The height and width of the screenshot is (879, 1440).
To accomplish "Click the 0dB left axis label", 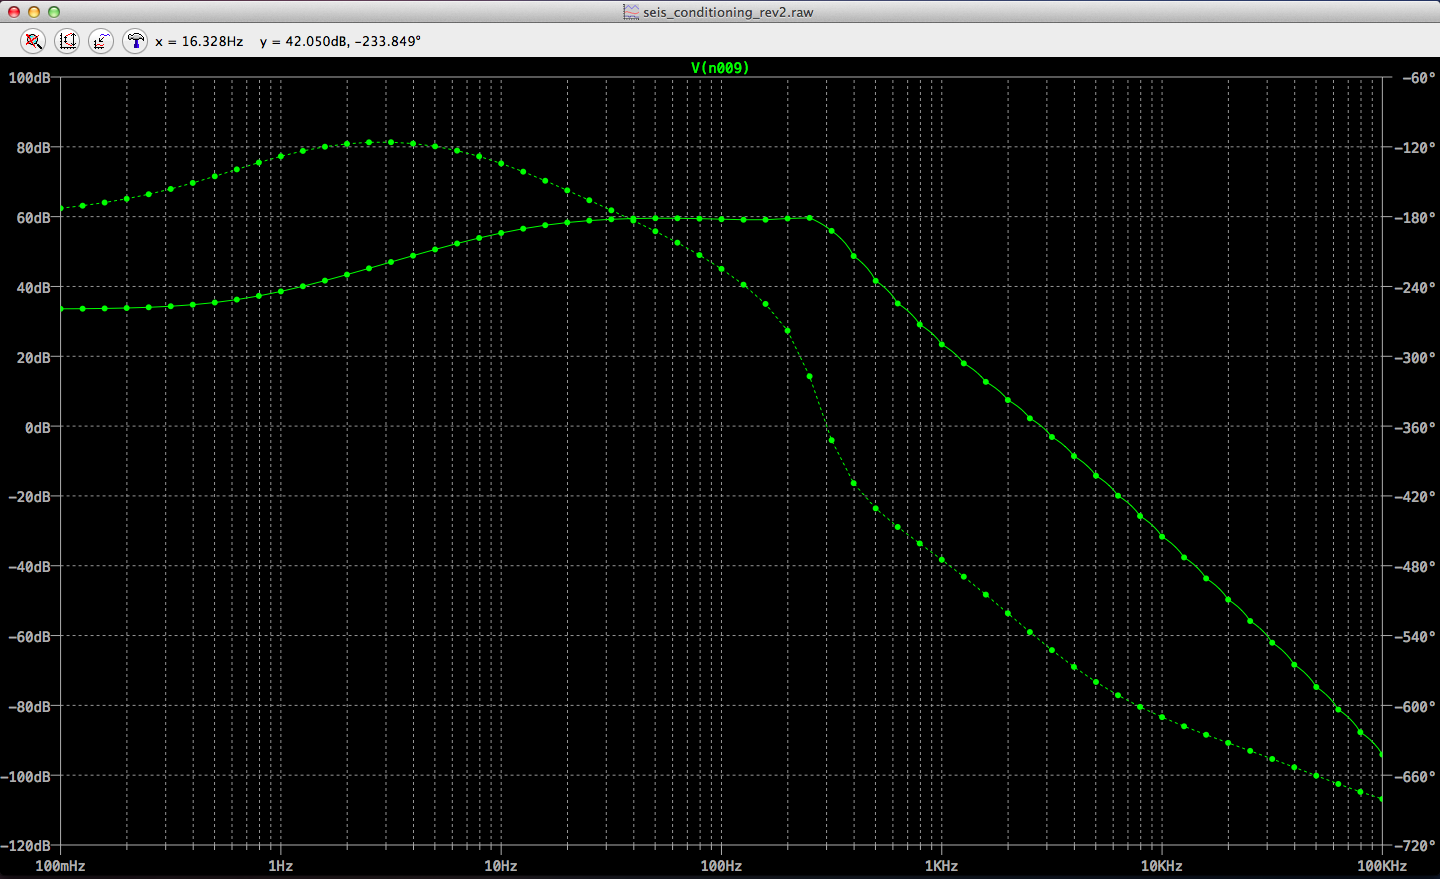I will 38,428.
